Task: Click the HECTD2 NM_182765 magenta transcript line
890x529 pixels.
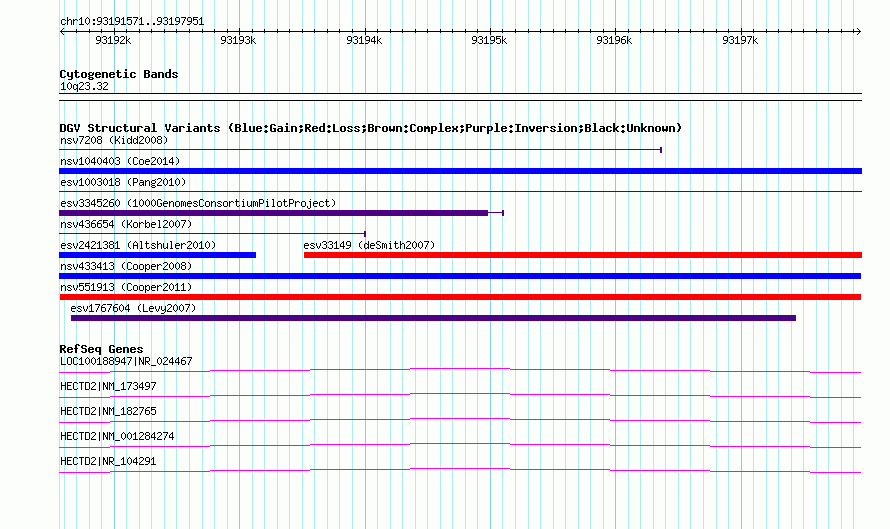Action: pos(460,421)
